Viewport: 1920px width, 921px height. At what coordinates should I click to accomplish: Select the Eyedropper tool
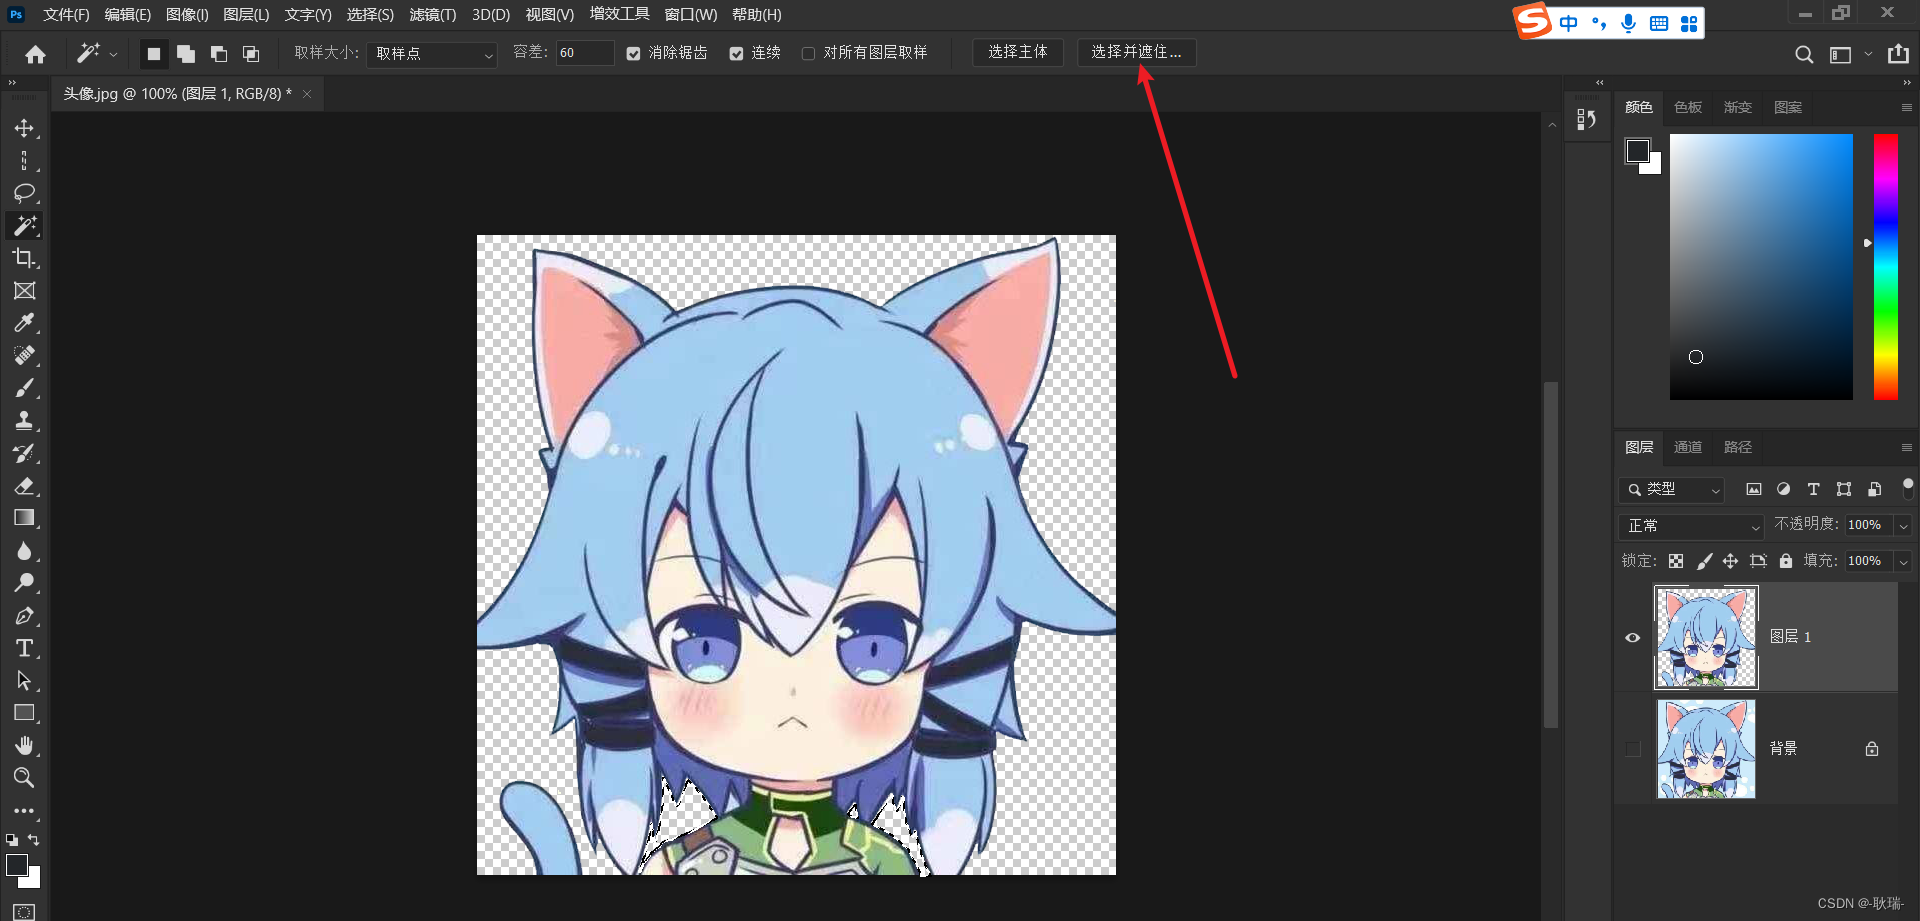[x=24, y=323]
